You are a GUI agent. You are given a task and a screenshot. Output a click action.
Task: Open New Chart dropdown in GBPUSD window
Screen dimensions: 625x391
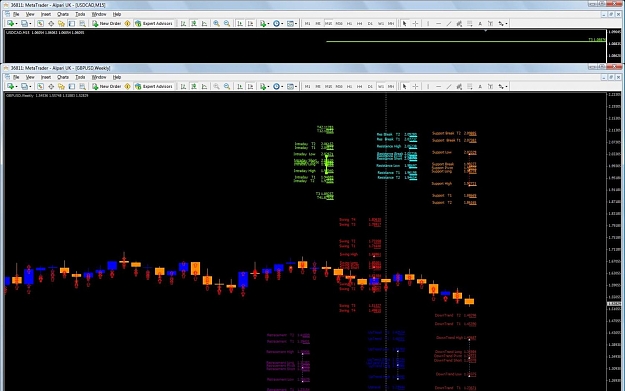pyautogui.click(x=16, y=86)
